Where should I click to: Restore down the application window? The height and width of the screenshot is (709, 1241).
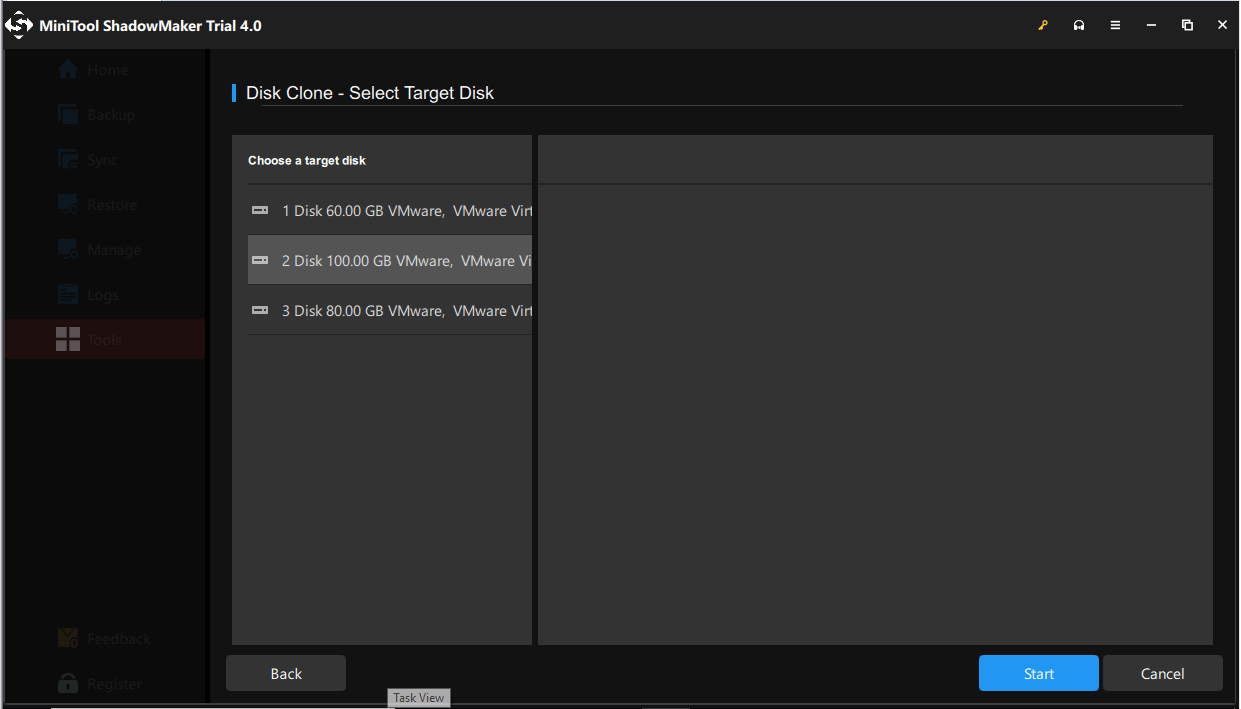click(1187, 26)
